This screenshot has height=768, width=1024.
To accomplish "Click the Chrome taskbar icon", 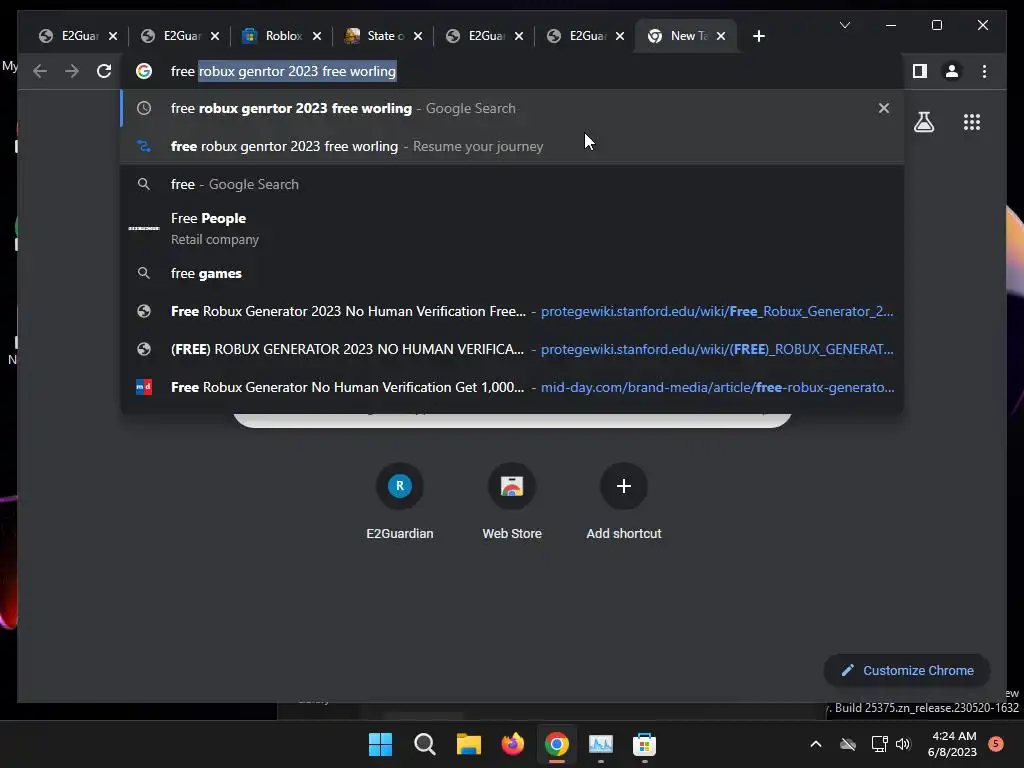I will [556, 744].
